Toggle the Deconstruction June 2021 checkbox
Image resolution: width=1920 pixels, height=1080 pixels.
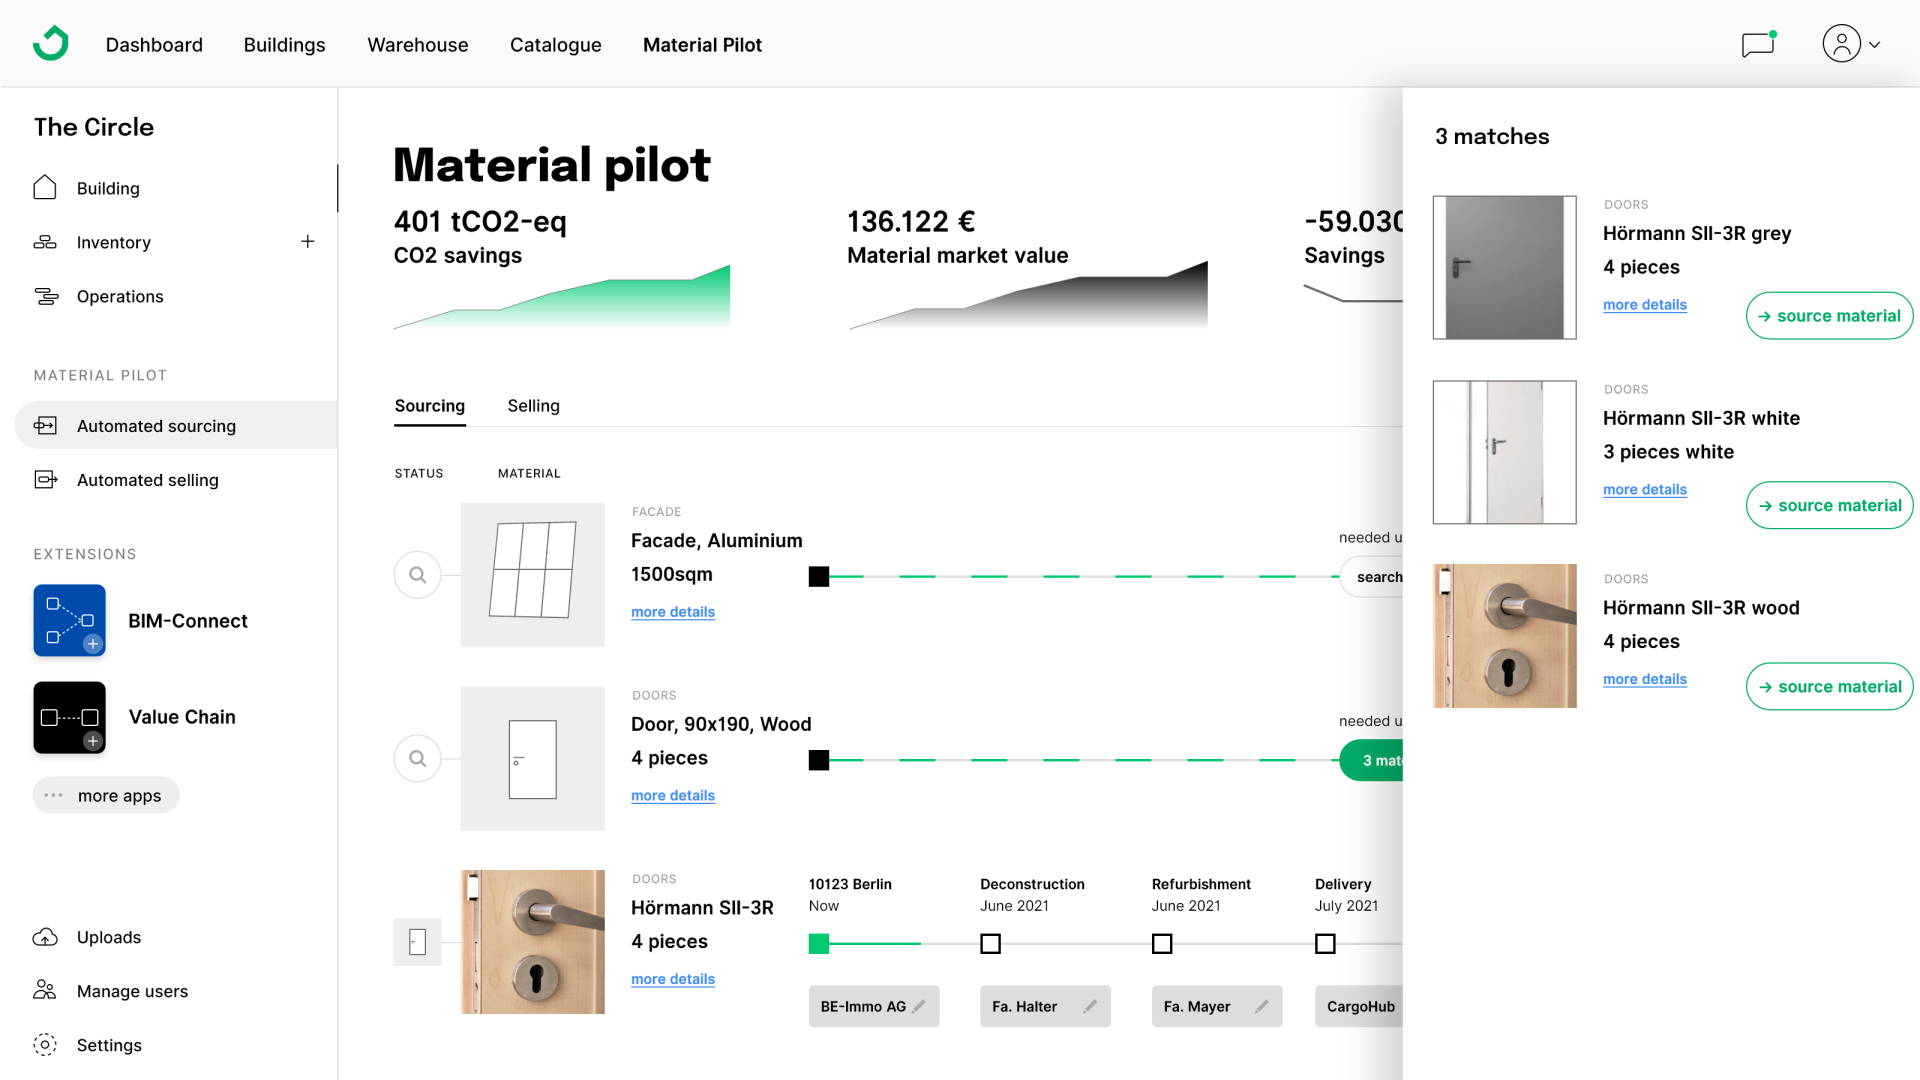[x=990, y=943]
